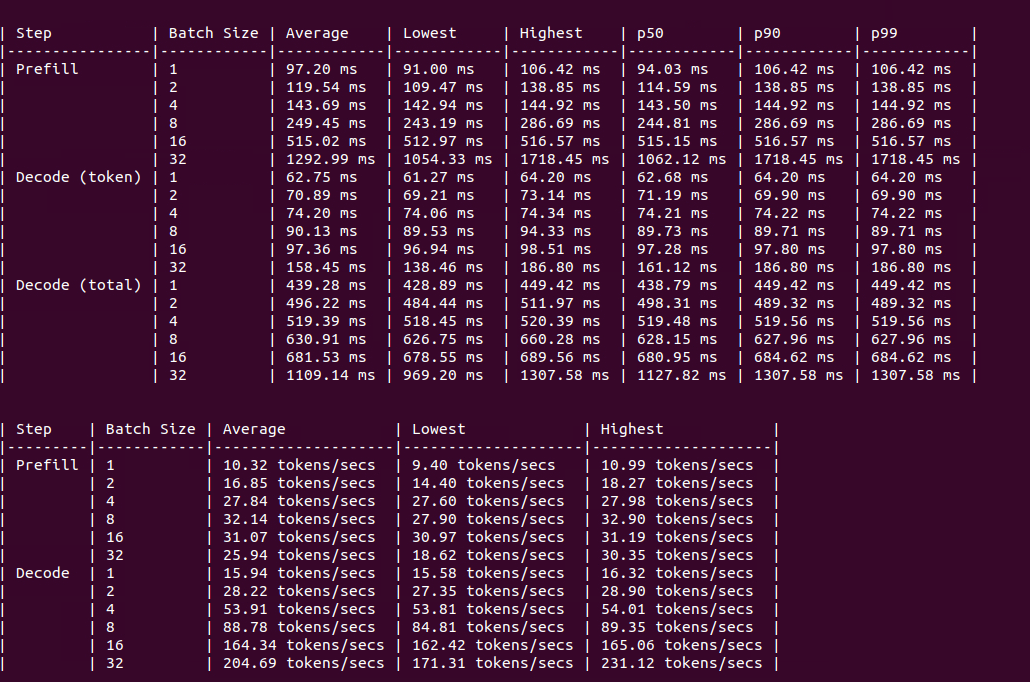
Task: Click the Step header of the bottom table
Action: click(x=34, y=429)
